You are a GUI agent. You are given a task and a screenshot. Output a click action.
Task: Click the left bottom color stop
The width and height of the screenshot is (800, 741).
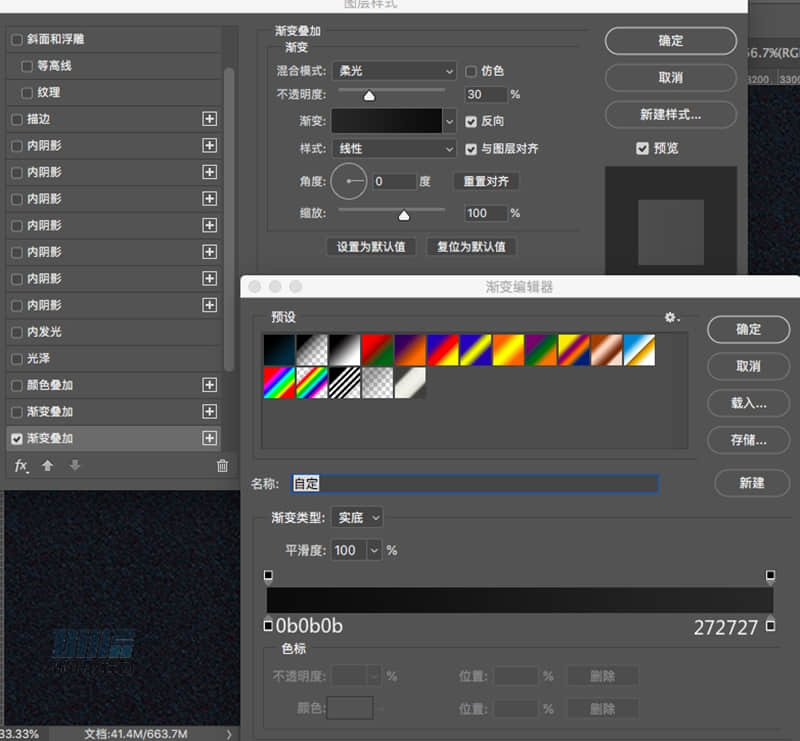pyautogui.click(x=268, y=625)
